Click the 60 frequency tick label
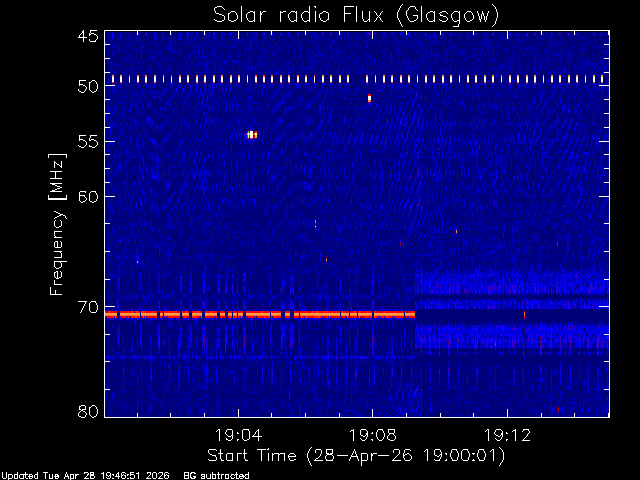The image size is (640, 480). (x=88, y=196)
